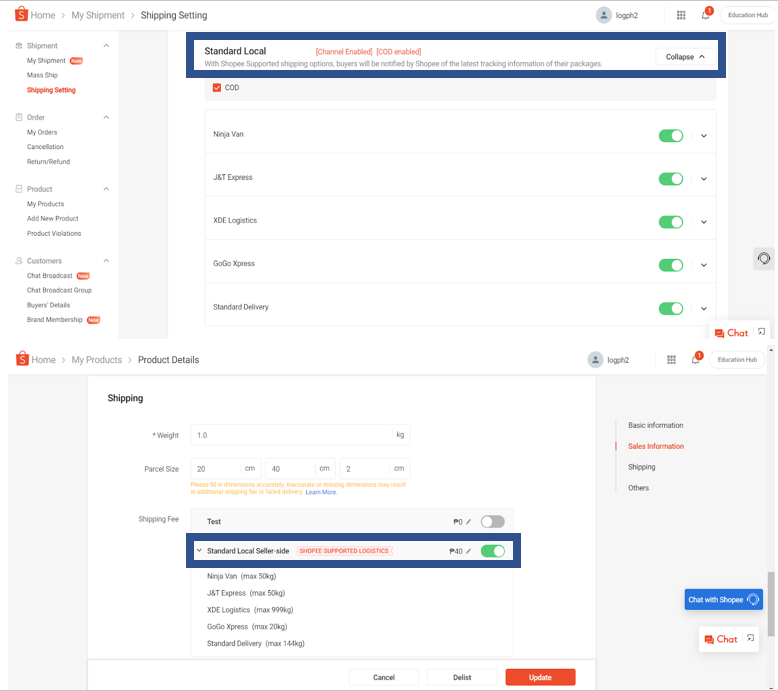This screenshot has width=778, height=691.
Task: Pop out the upper Chat window icon
Action: (x=761, y=332)
